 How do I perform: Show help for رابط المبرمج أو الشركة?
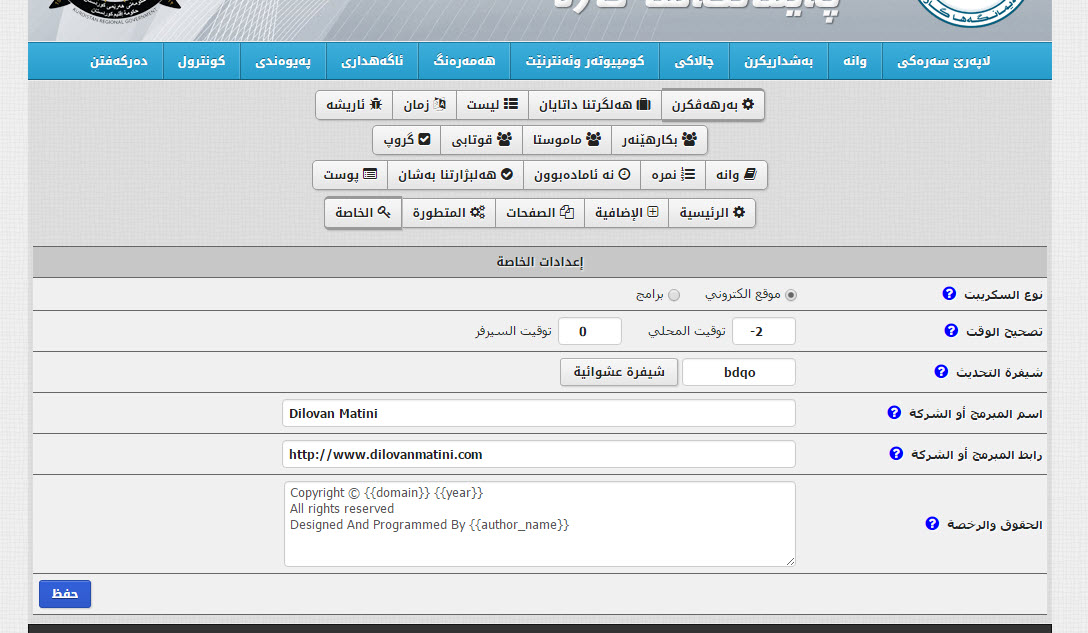tap(896, 453)
